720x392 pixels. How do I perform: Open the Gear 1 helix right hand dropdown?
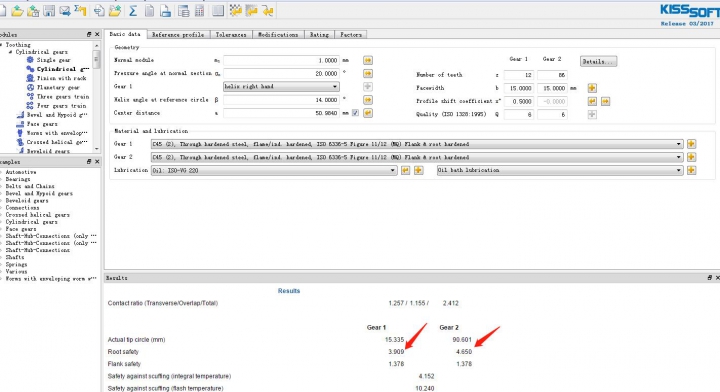pyautogui.click(x=281, y=86)
